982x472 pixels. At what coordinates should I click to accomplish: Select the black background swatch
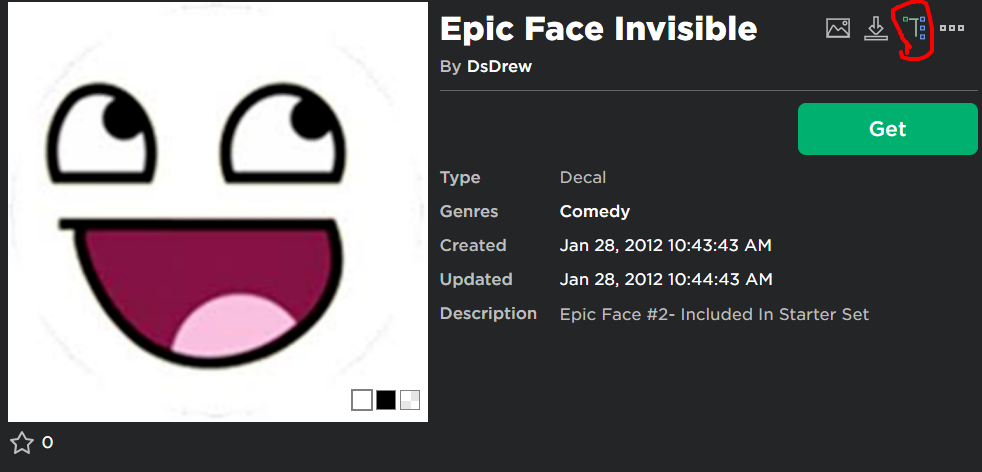coord(386,401)
